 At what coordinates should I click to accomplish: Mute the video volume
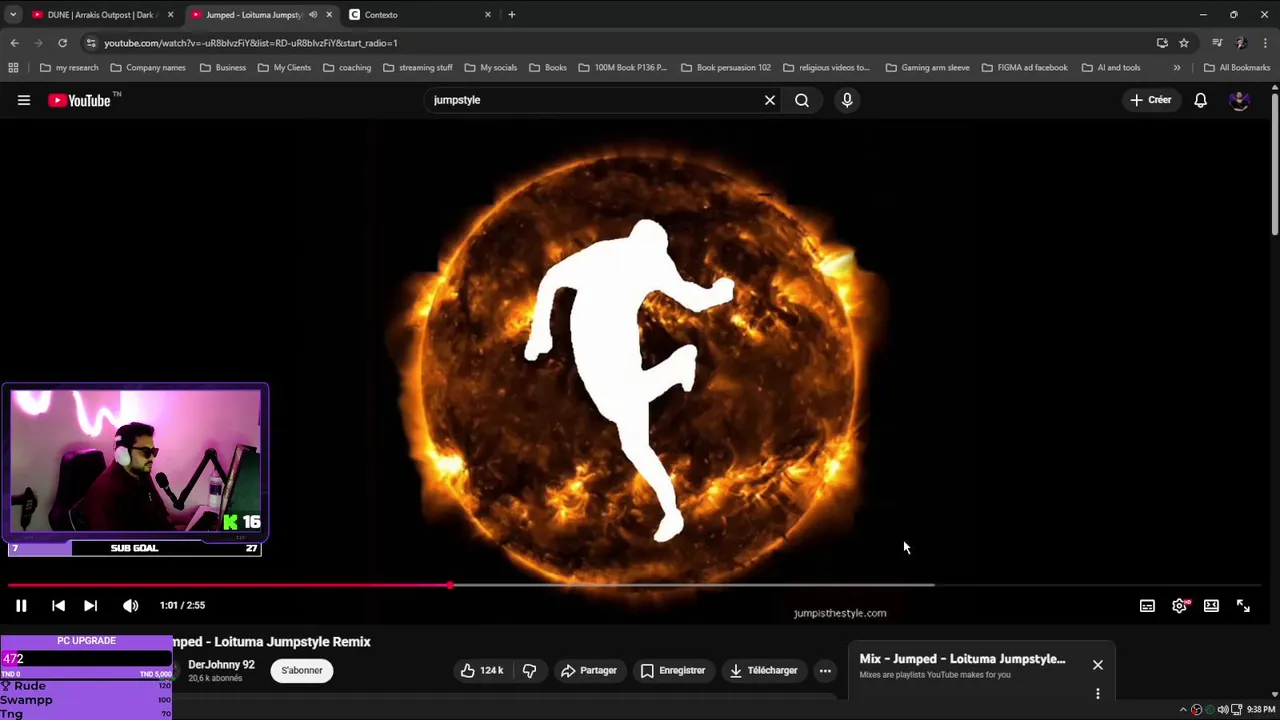pyautogui.click(x=130, y=605)
